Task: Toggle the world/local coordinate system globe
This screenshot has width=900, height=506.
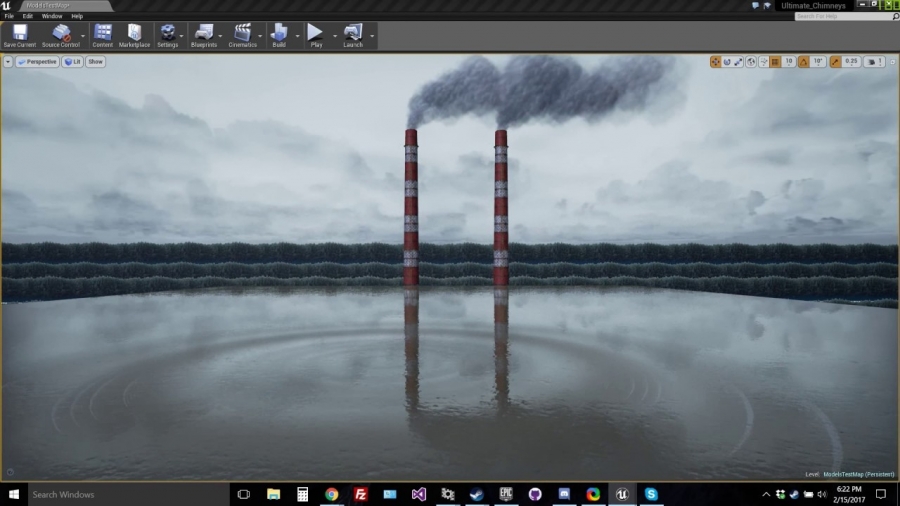Action: click(751, 61)
